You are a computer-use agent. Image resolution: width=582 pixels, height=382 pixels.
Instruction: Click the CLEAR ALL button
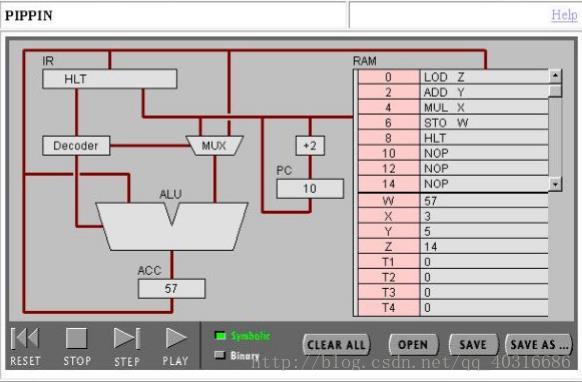coord(337,345)
